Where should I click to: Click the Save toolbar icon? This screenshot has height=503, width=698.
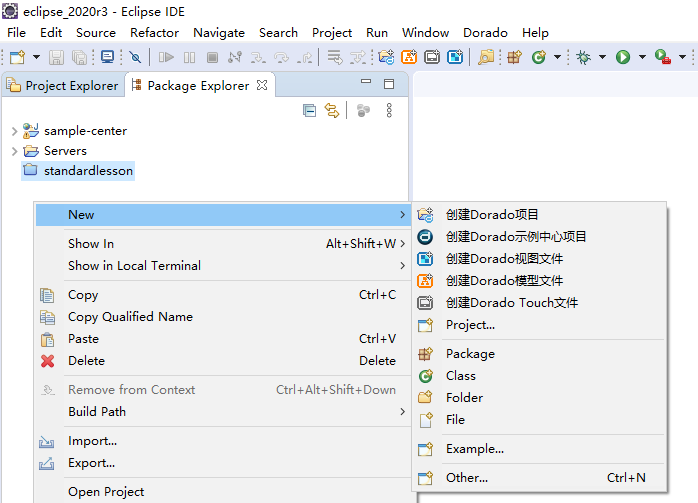pos(56,57)
